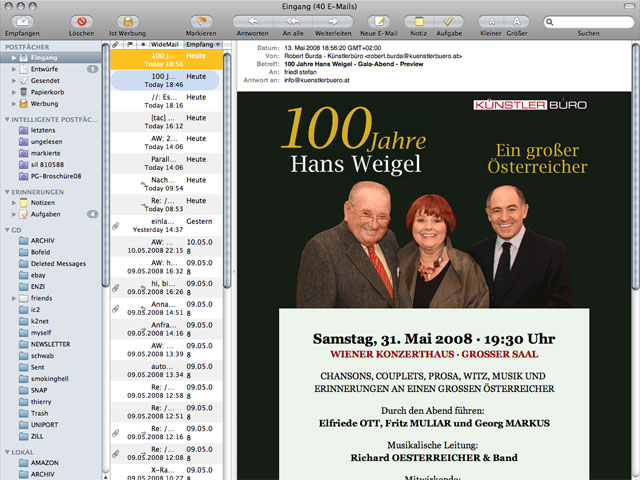This screenshot has height=480, width=640.
Task: Click the Empfangen toolbar icon
Action: 22,21
